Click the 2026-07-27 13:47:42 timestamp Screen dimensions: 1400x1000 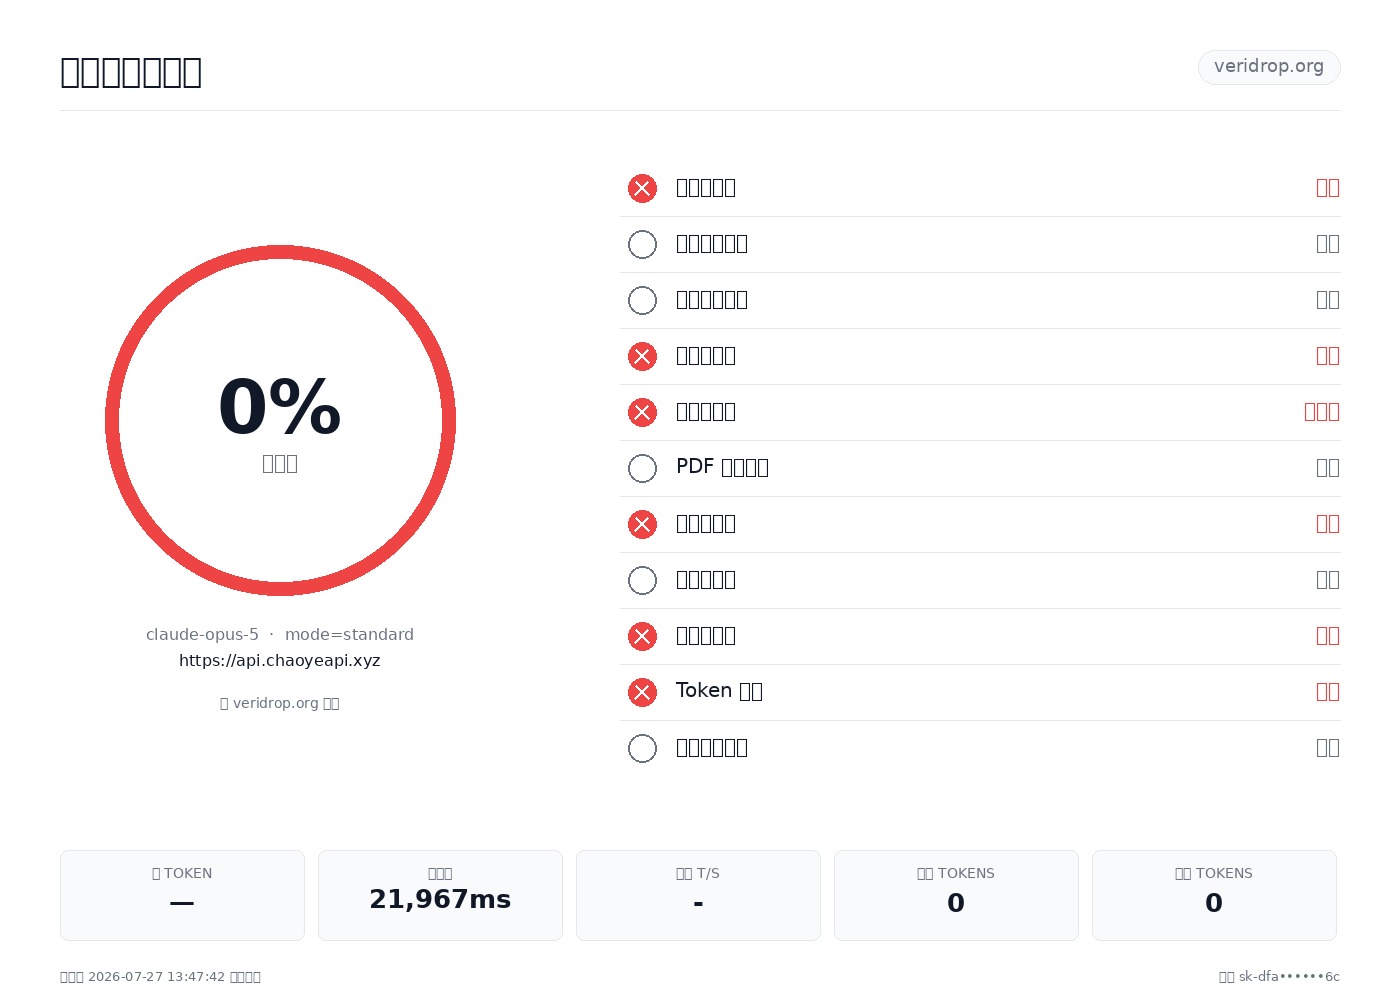tap(156, 976)
